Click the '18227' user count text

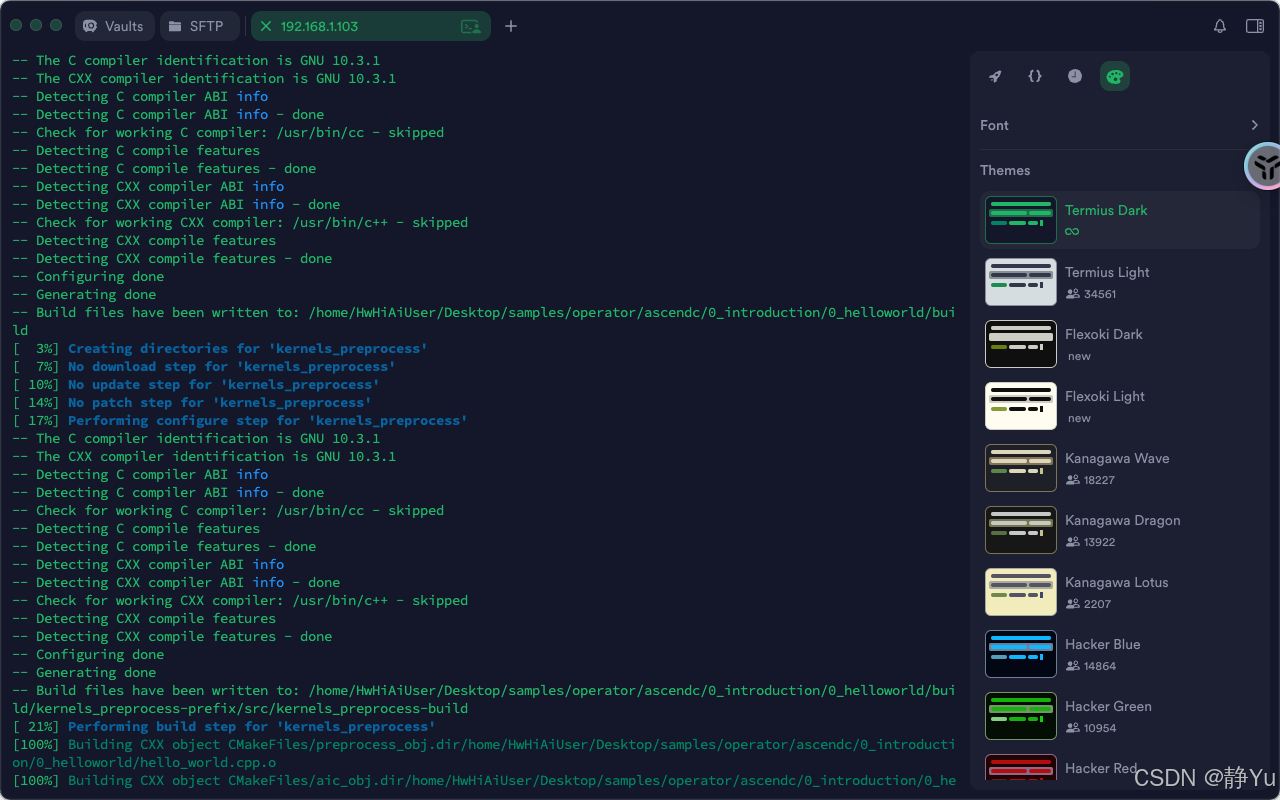pos(1099,480)
